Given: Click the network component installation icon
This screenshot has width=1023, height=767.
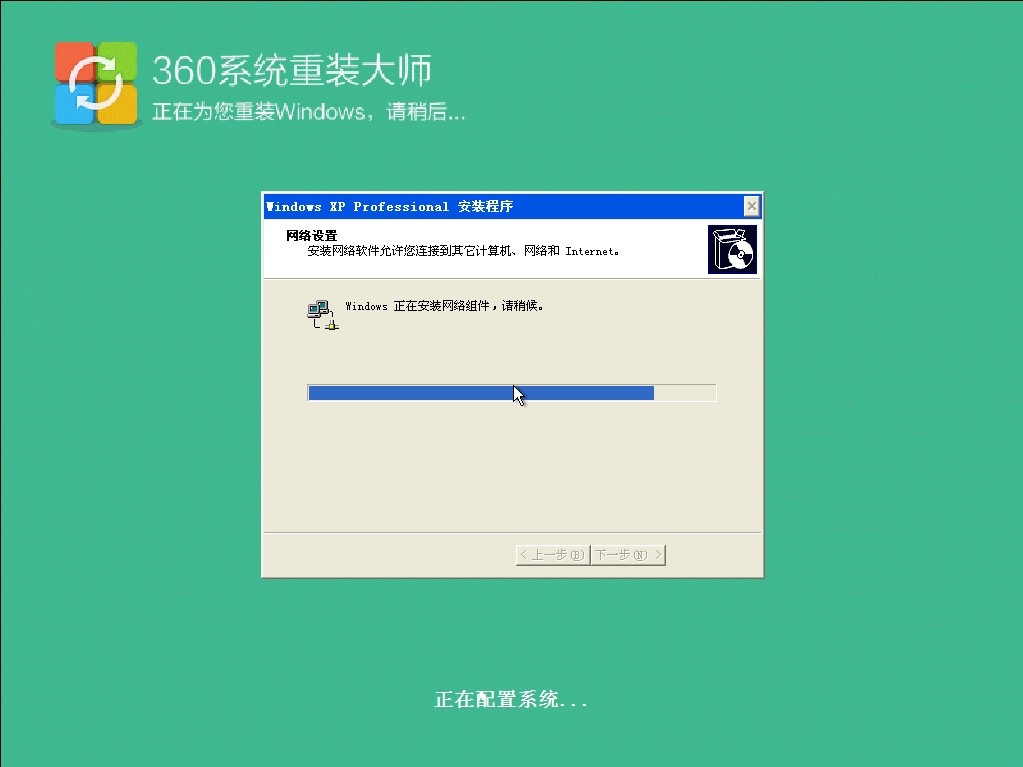Looking at the screenshot, I should click(322, 312).
